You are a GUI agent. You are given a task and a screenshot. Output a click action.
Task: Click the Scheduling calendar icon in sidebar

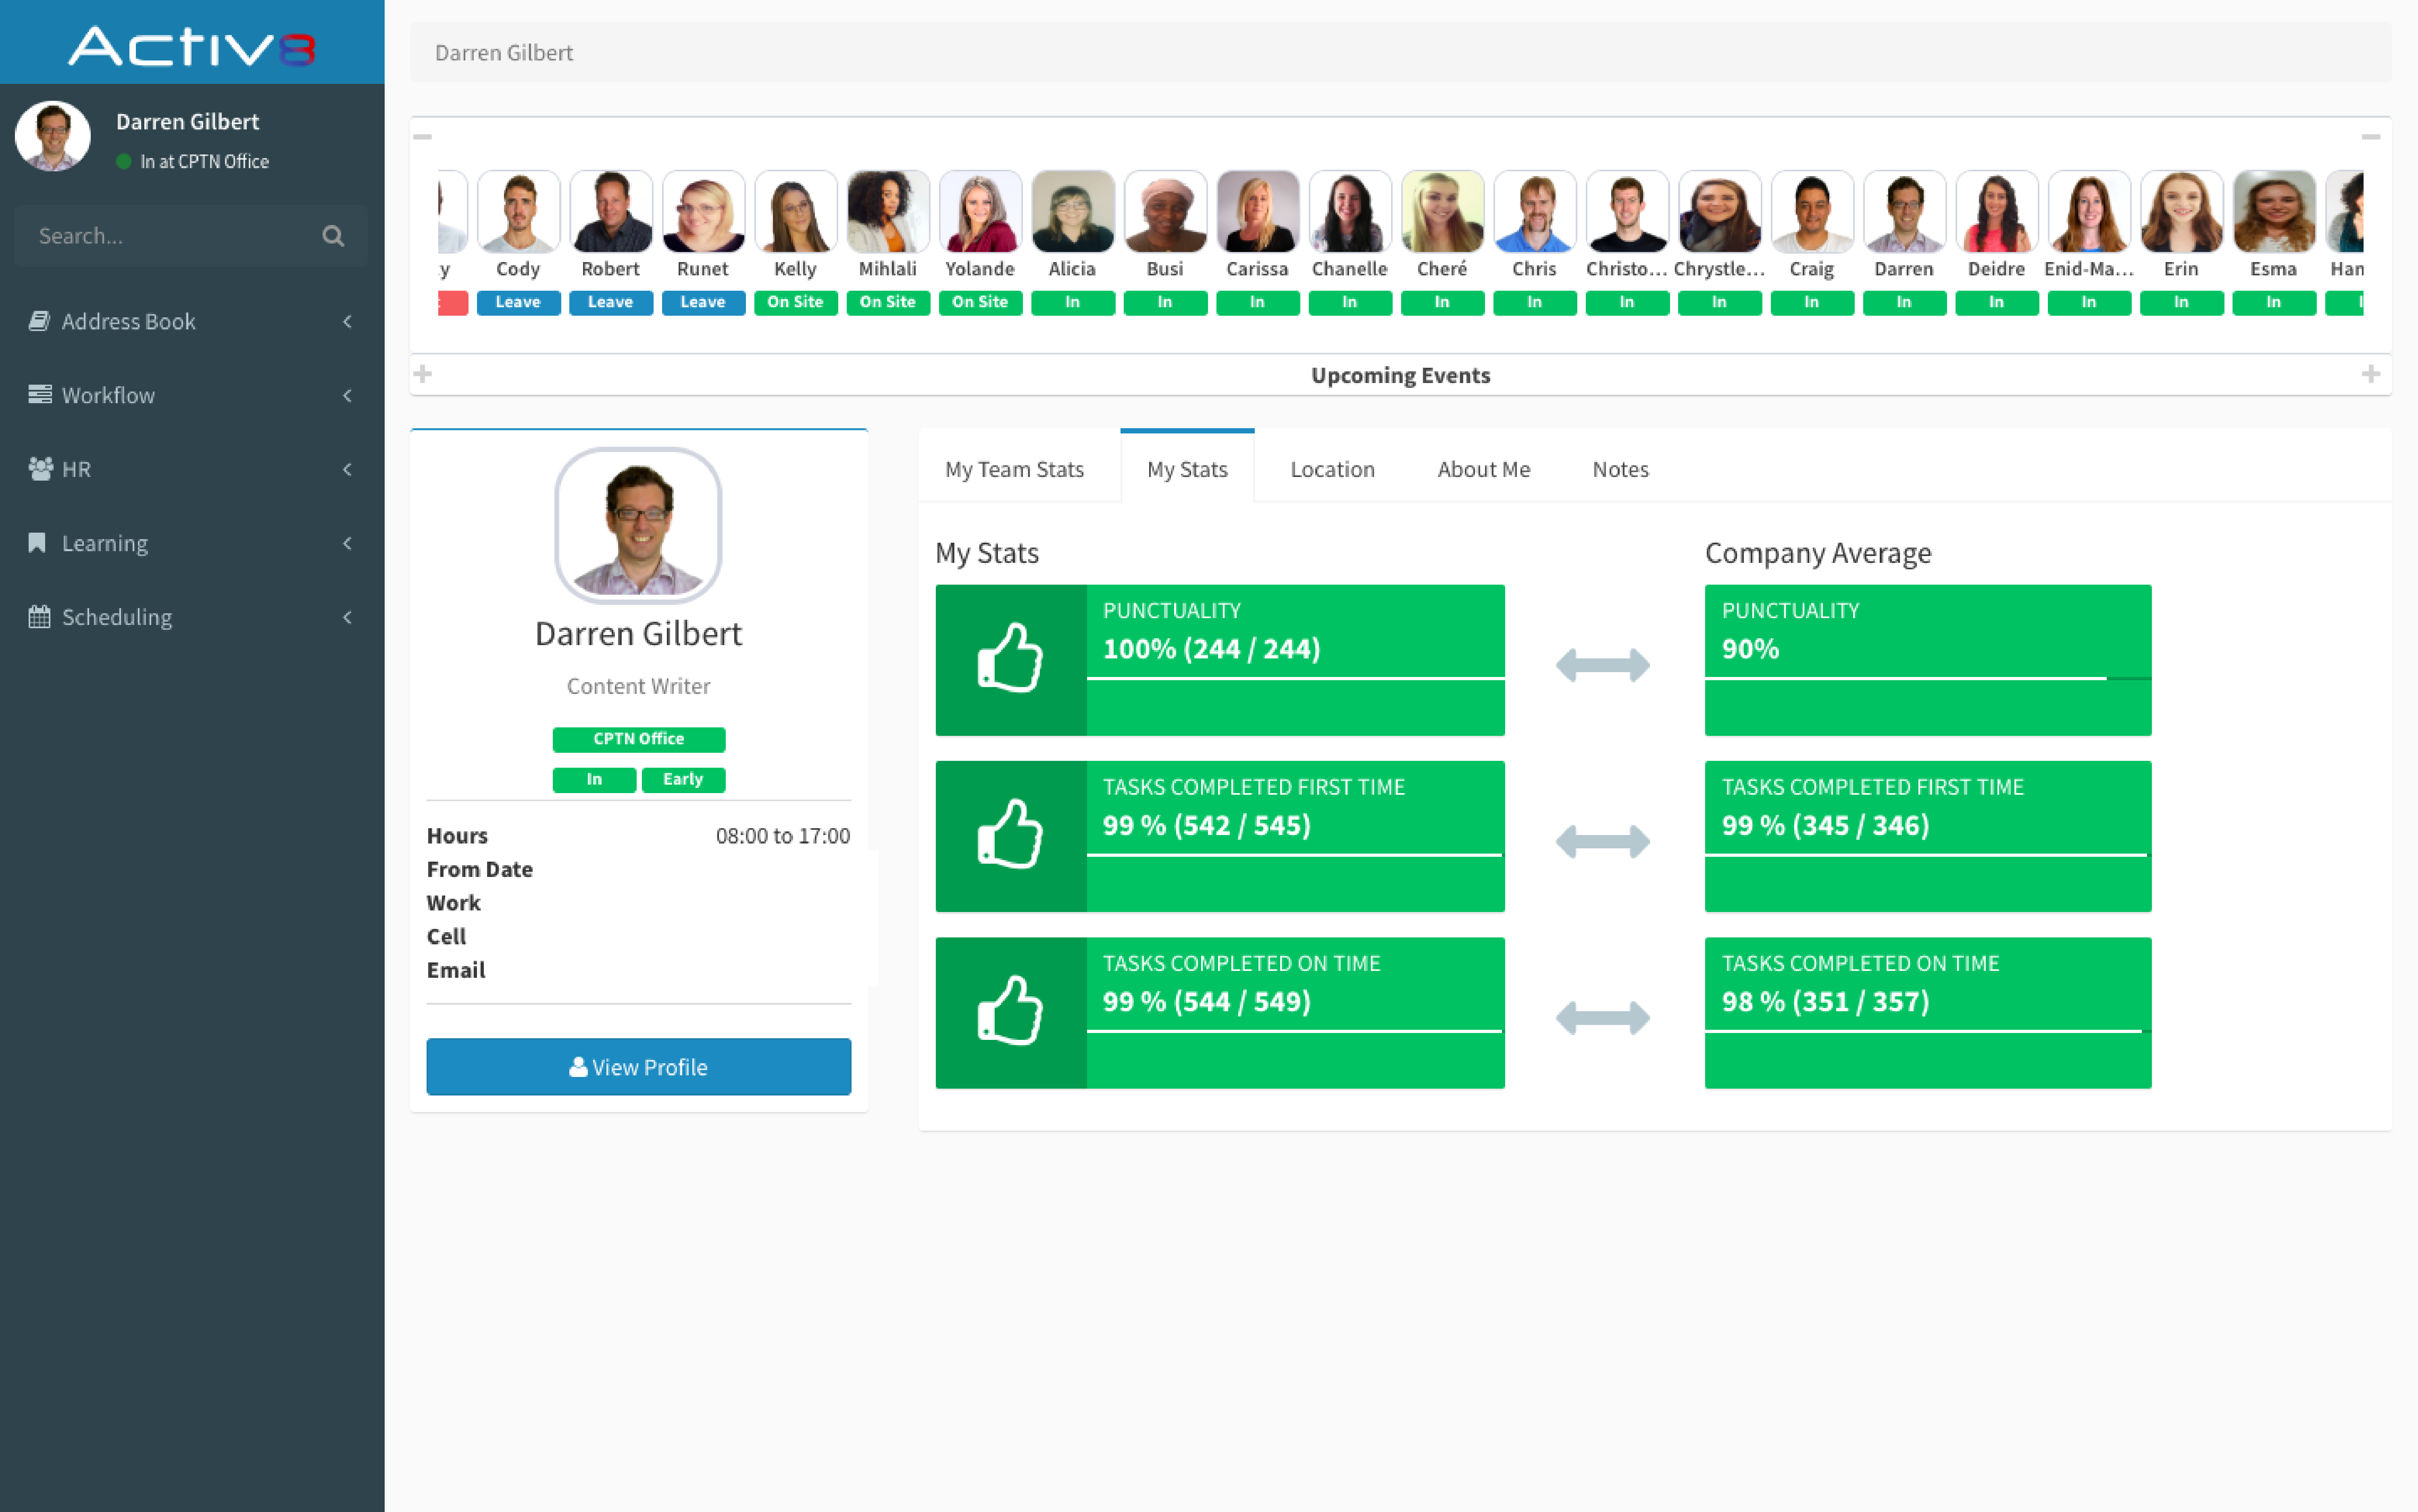39,617
